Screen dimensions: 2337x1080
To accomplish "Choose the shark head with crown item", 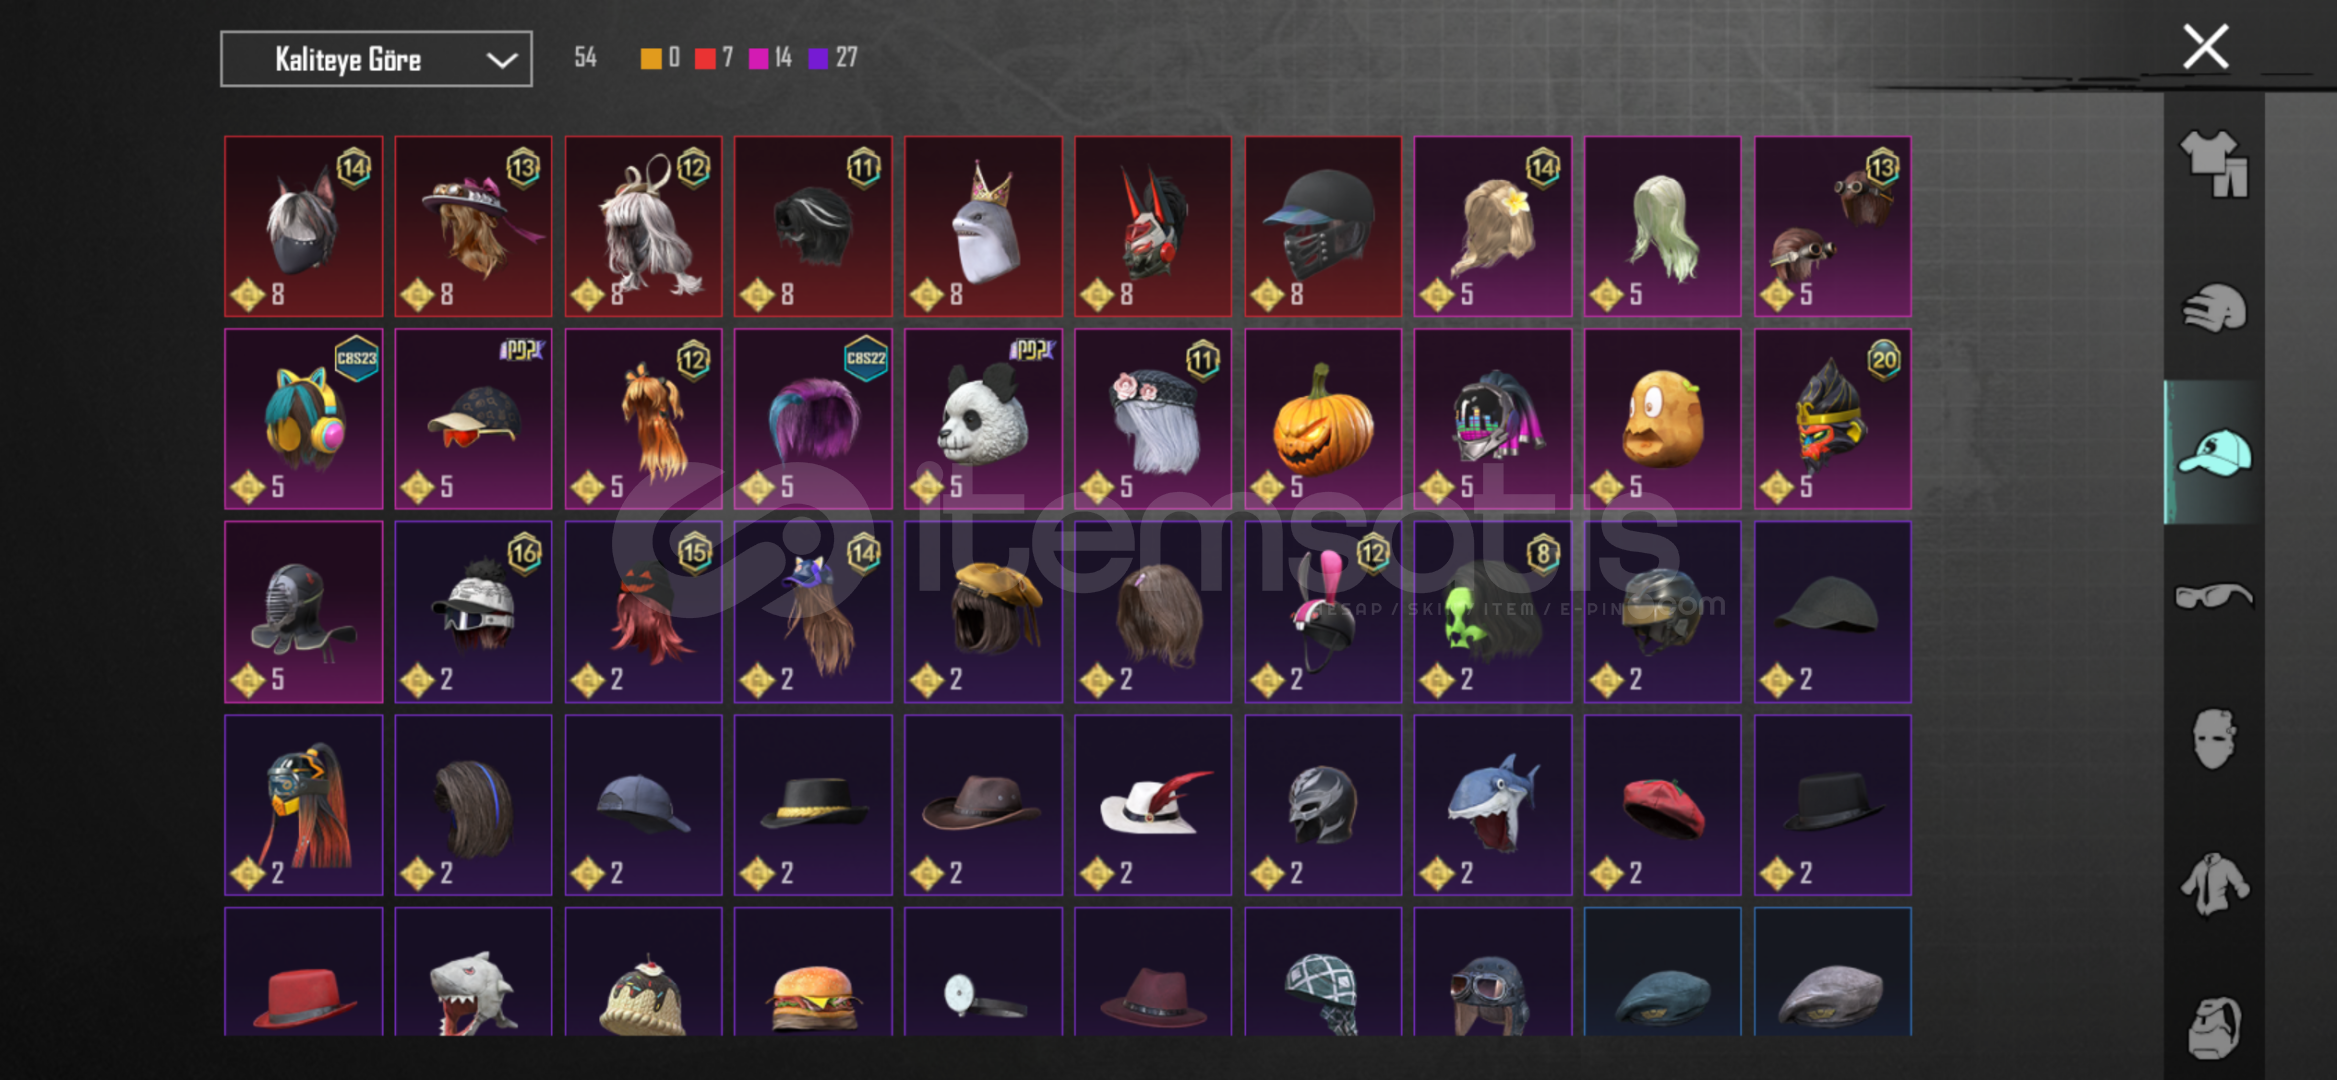I will click(983, 226).
